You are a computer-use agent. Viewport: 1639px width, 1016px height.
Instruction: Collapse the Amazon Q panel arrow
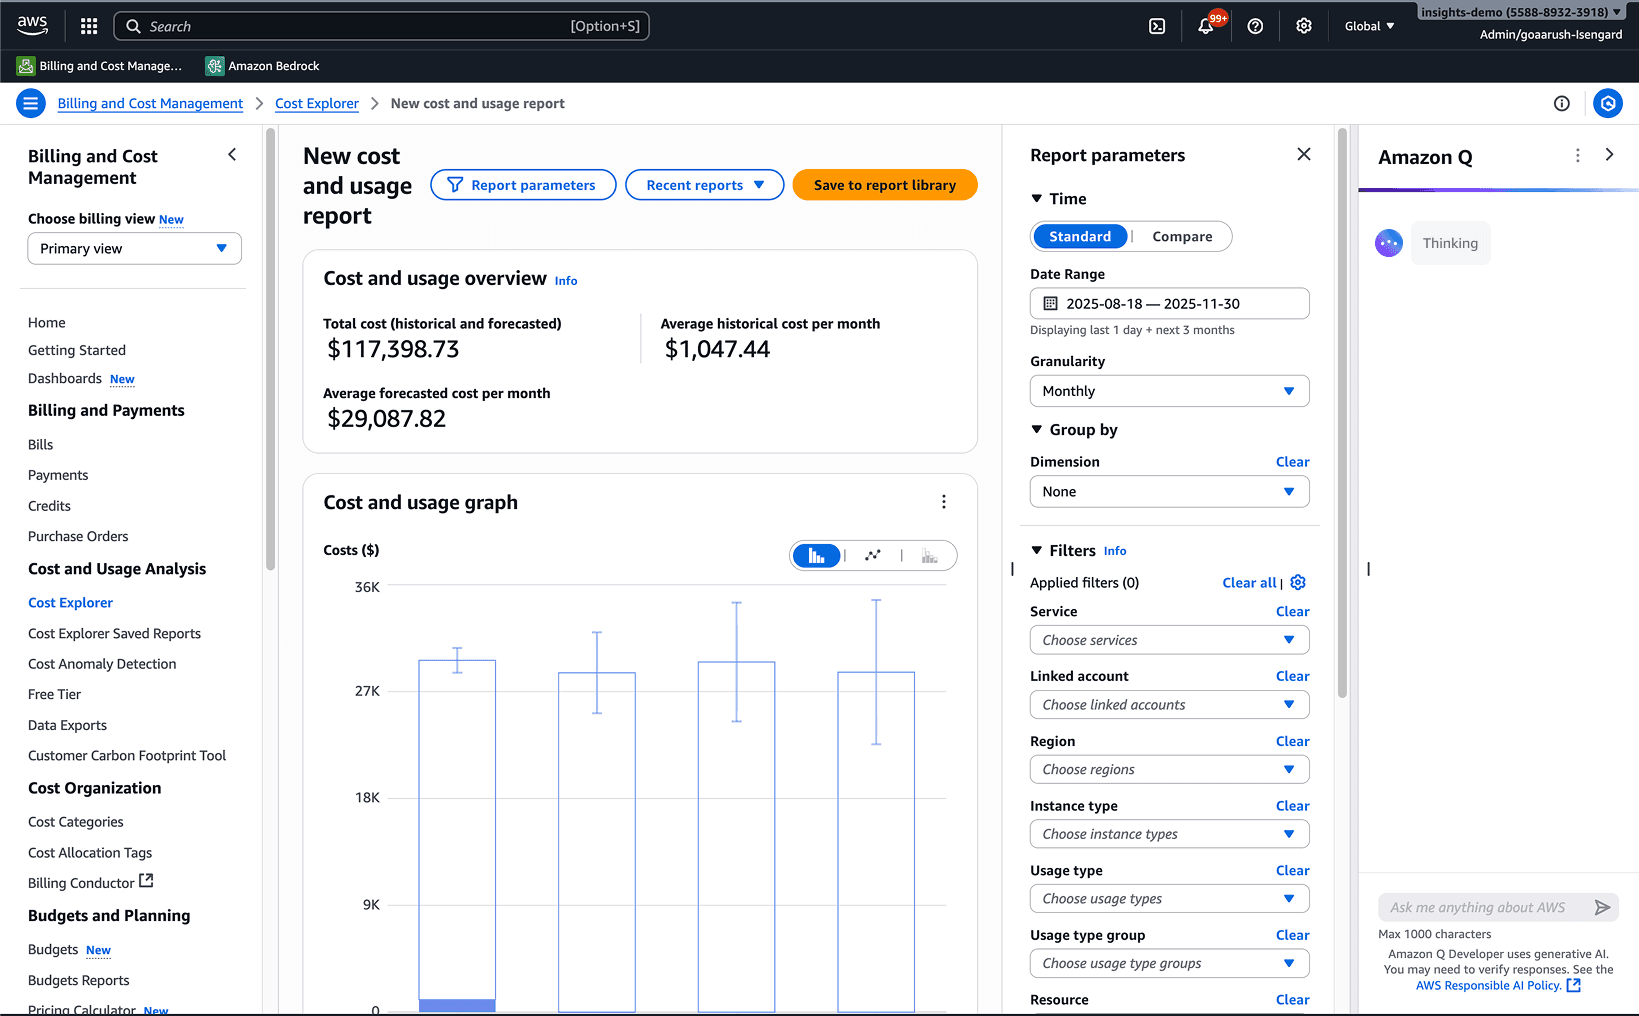tap(1609, 155)
